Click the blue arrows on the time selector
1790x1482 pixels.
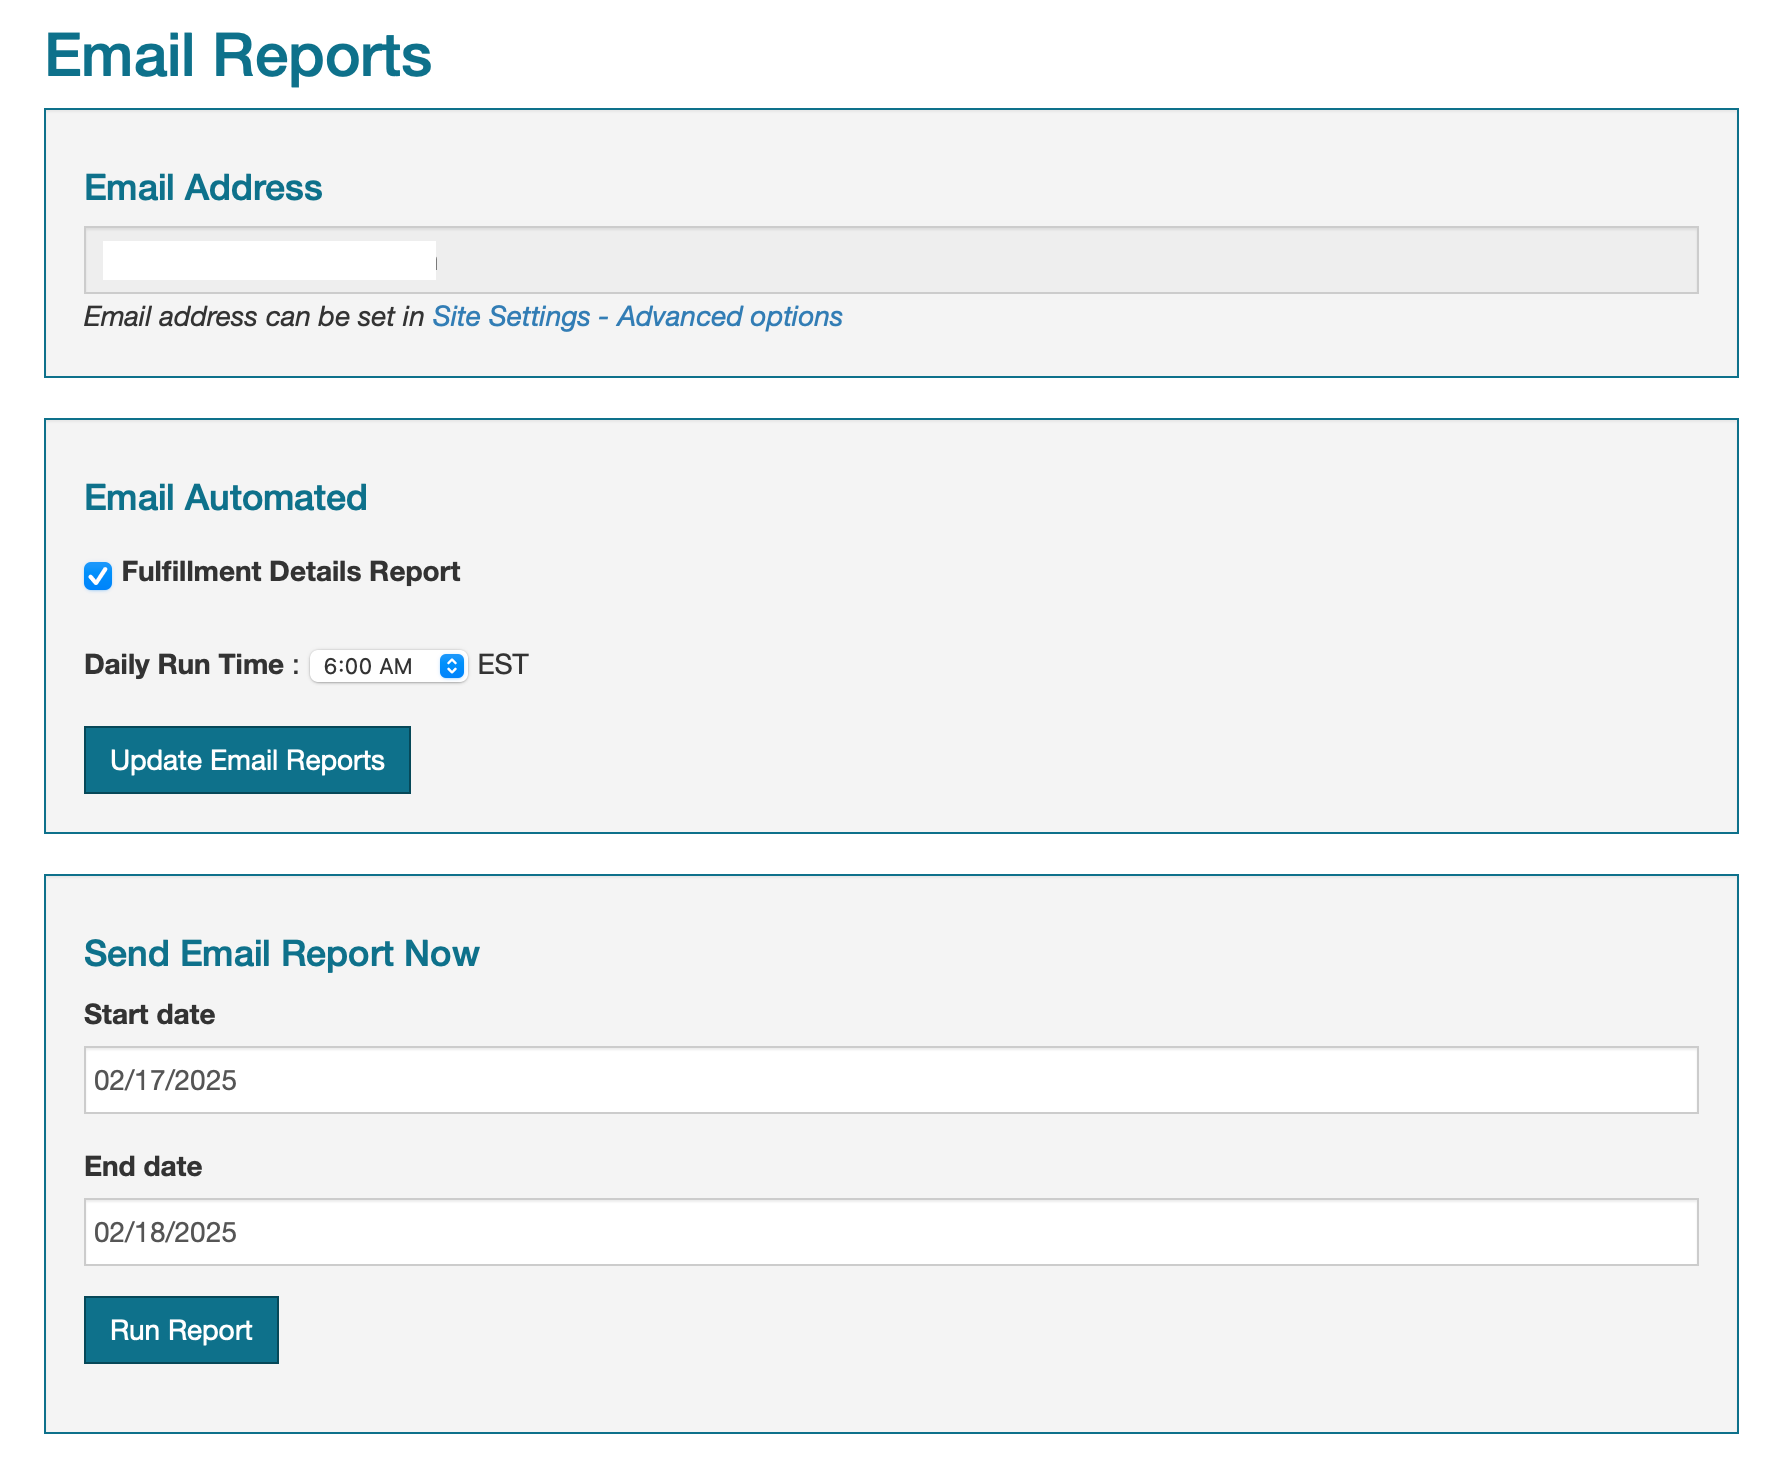pos(452,666)
